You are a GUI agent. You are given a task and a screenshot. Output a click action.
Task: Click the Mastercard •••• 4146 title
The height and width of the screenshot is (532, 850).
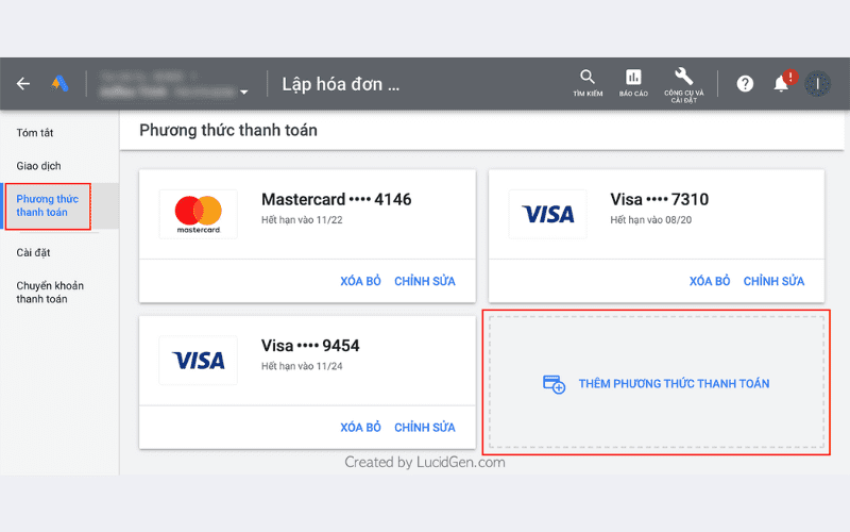tap(336, 199)
